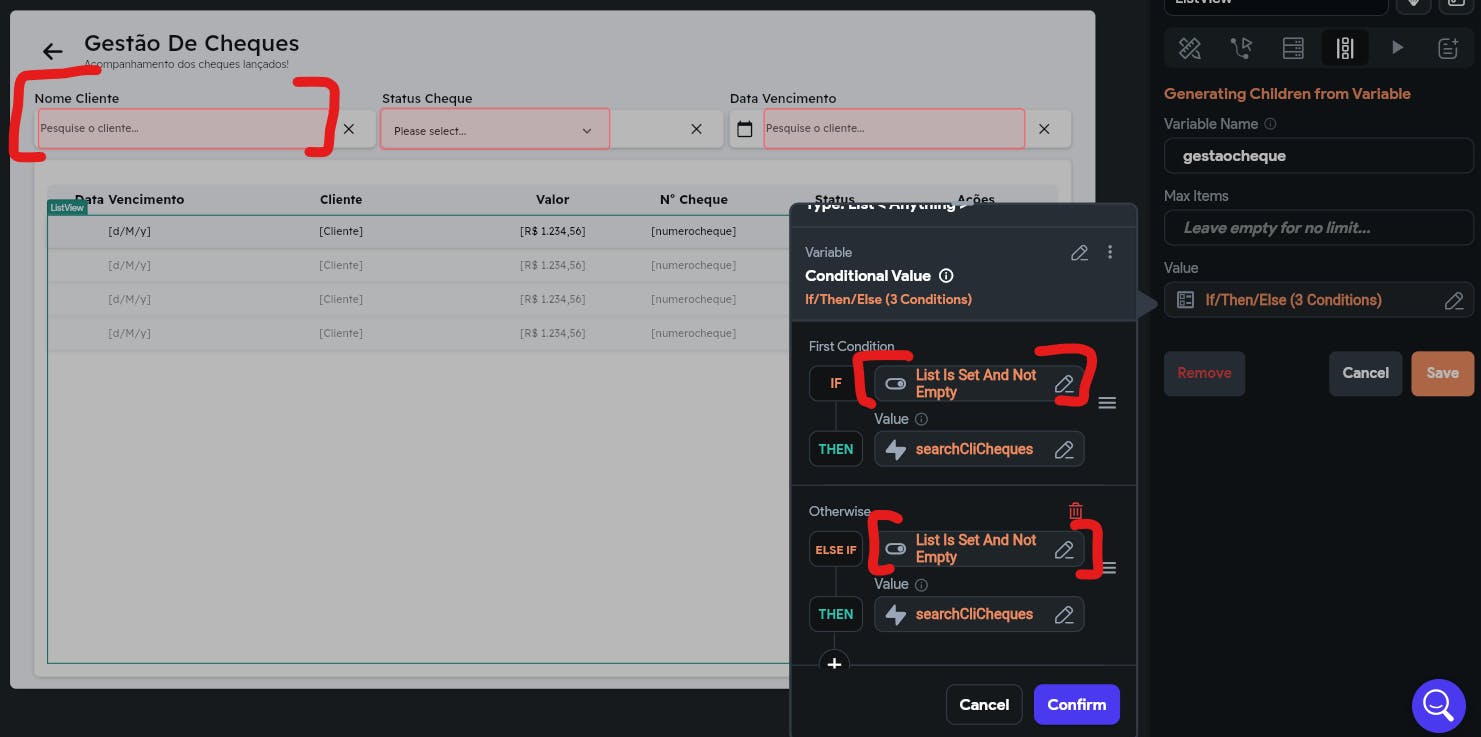
Task: Open the Backend Query database tab icon
Action: click(x=1293, y=47)
